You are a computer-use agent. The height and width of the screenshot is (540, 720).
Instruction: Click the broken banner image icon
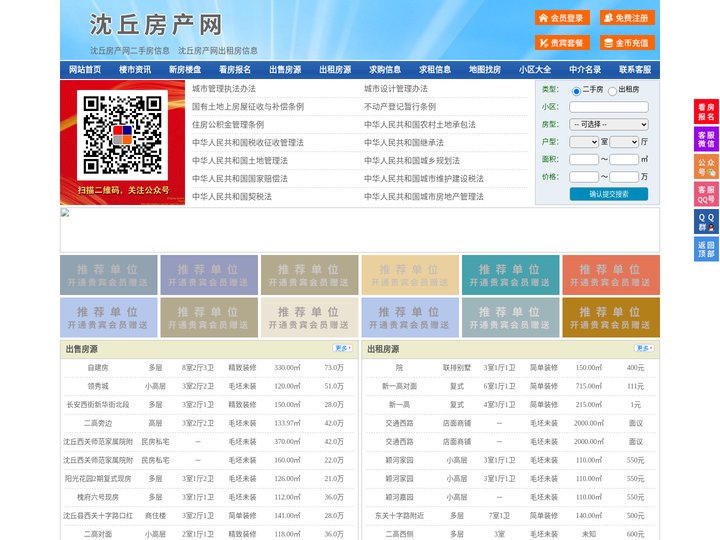65,213
